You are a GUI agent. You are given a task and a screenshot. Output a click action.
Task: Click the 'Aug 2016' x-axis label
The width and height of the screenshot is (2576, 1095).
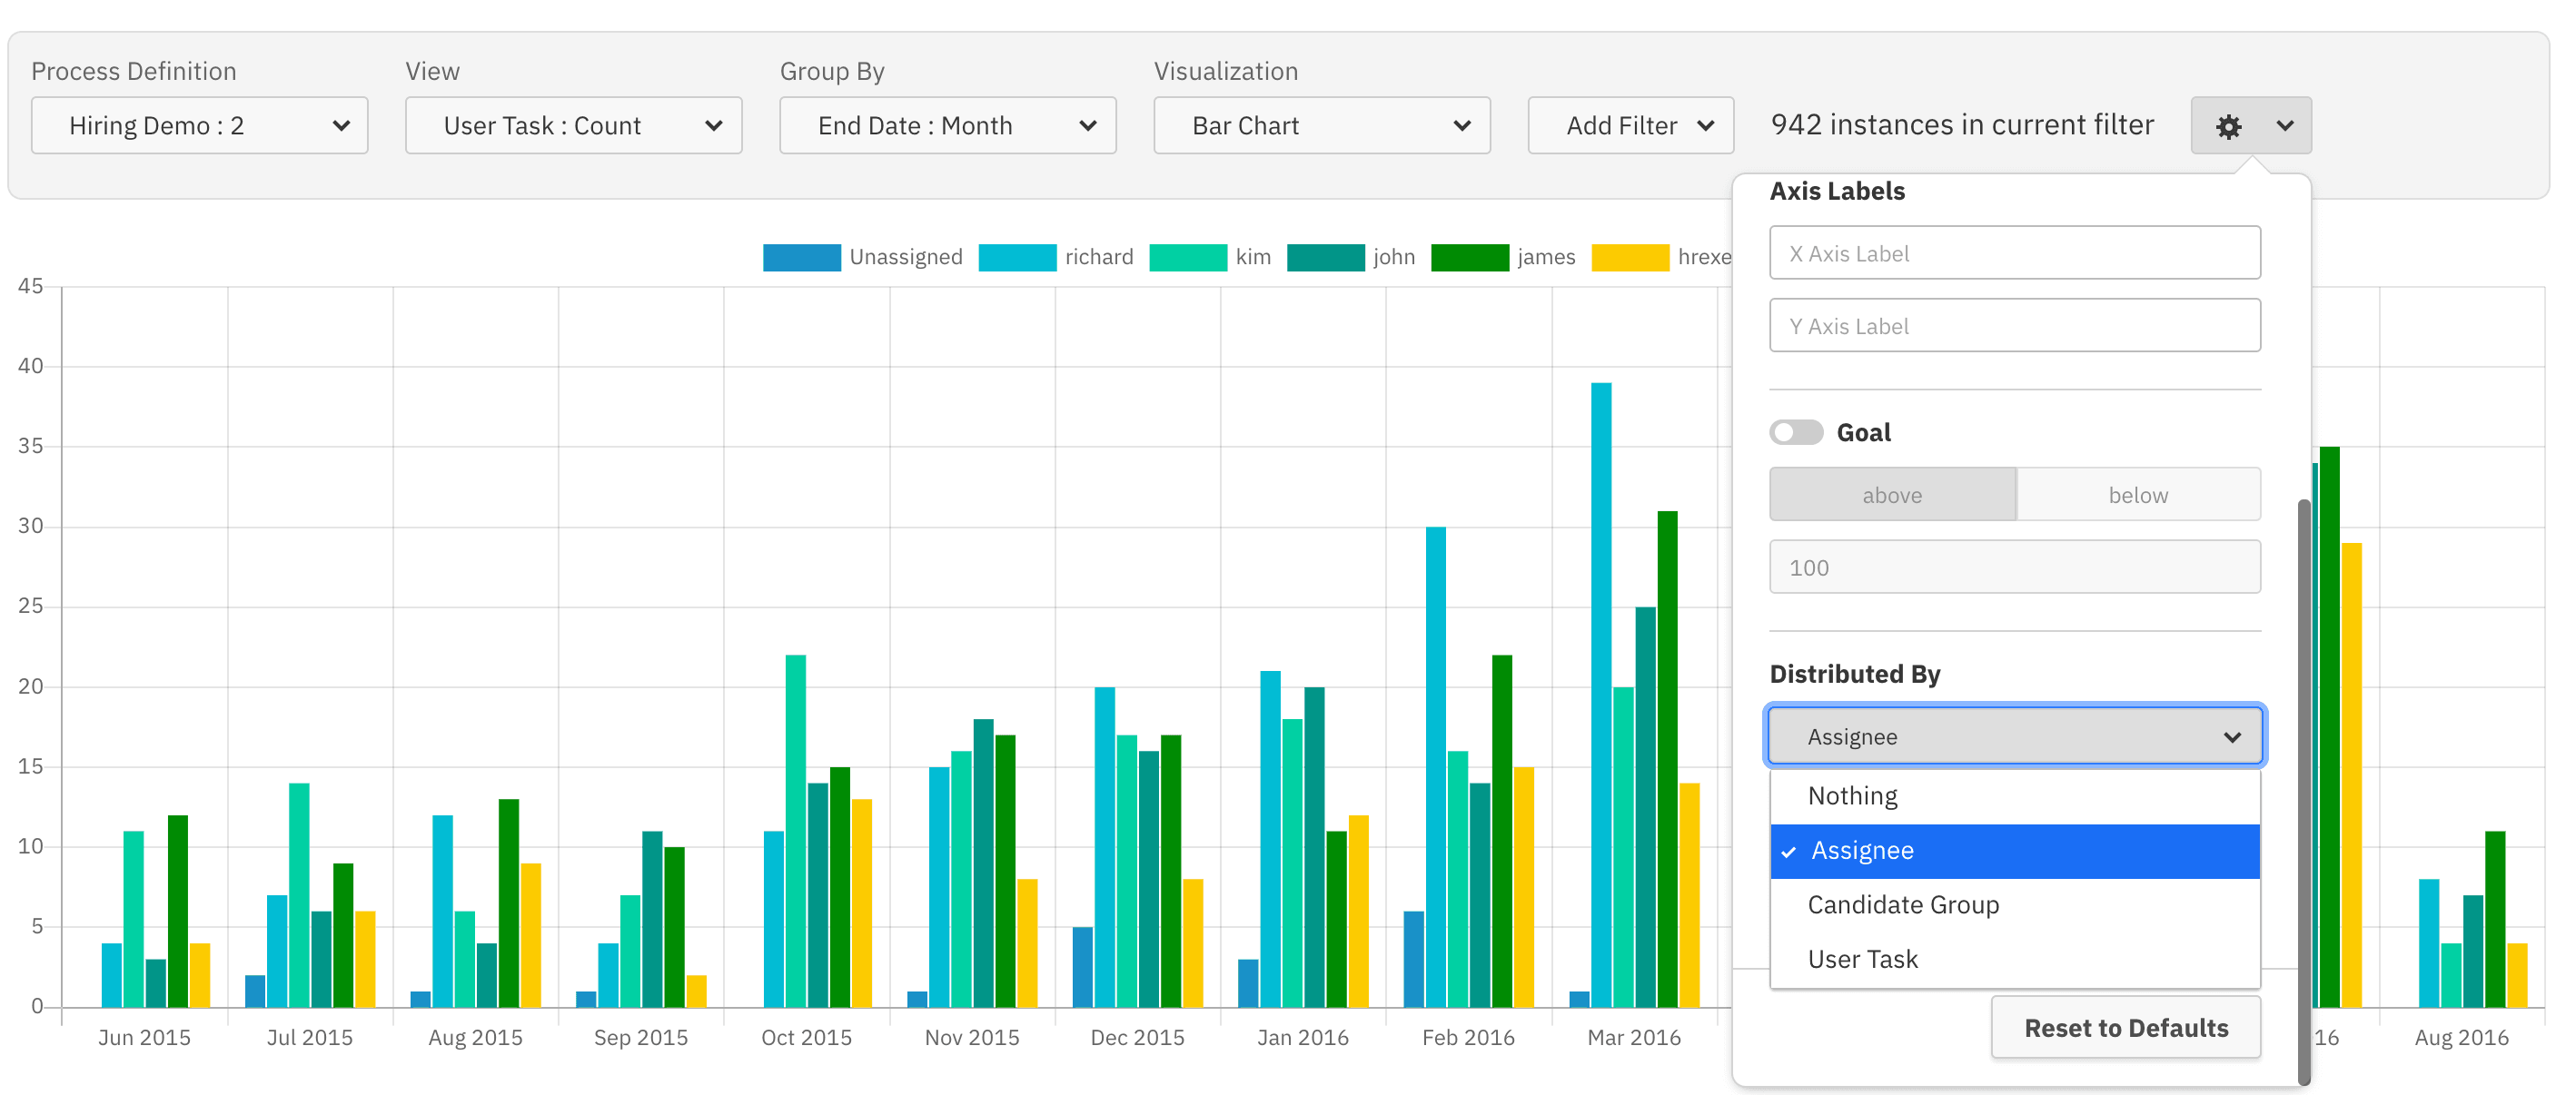pyautogui.click(x=2461, y=1038)
